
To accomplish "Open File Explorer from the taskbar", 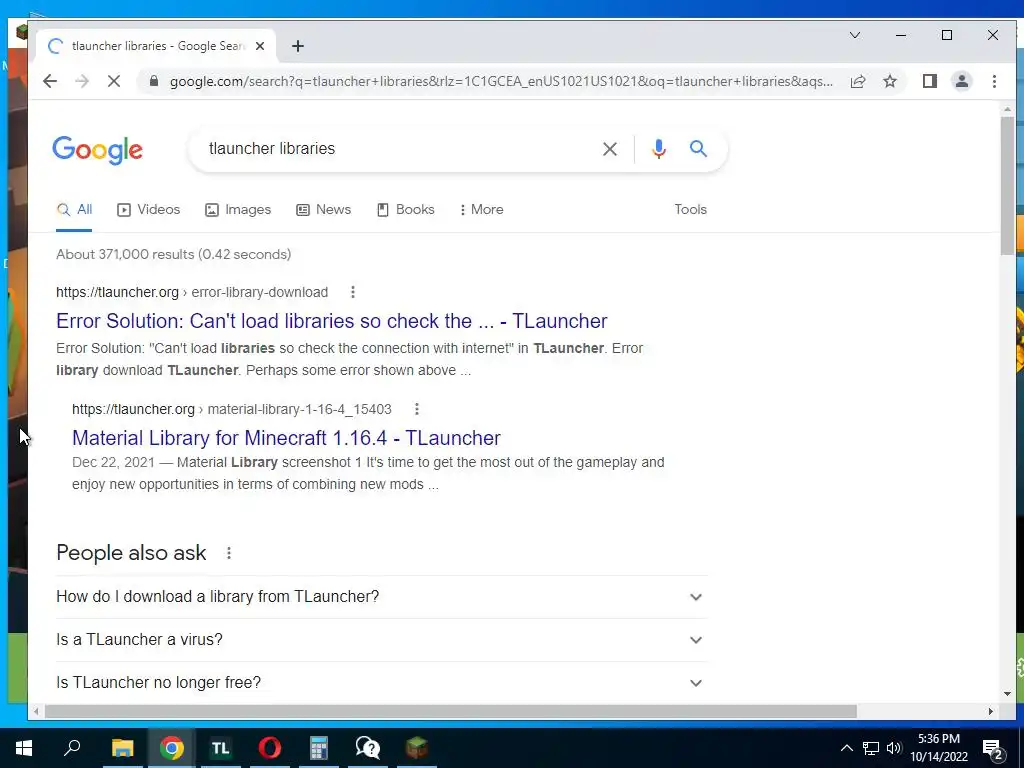I will (x=122, y=748).
